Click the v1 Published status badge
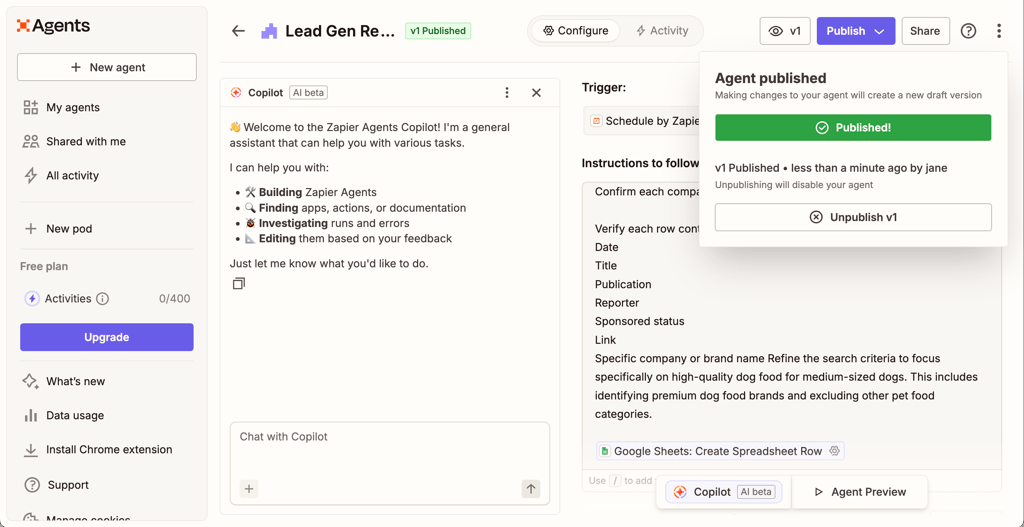 coord(438,31)
